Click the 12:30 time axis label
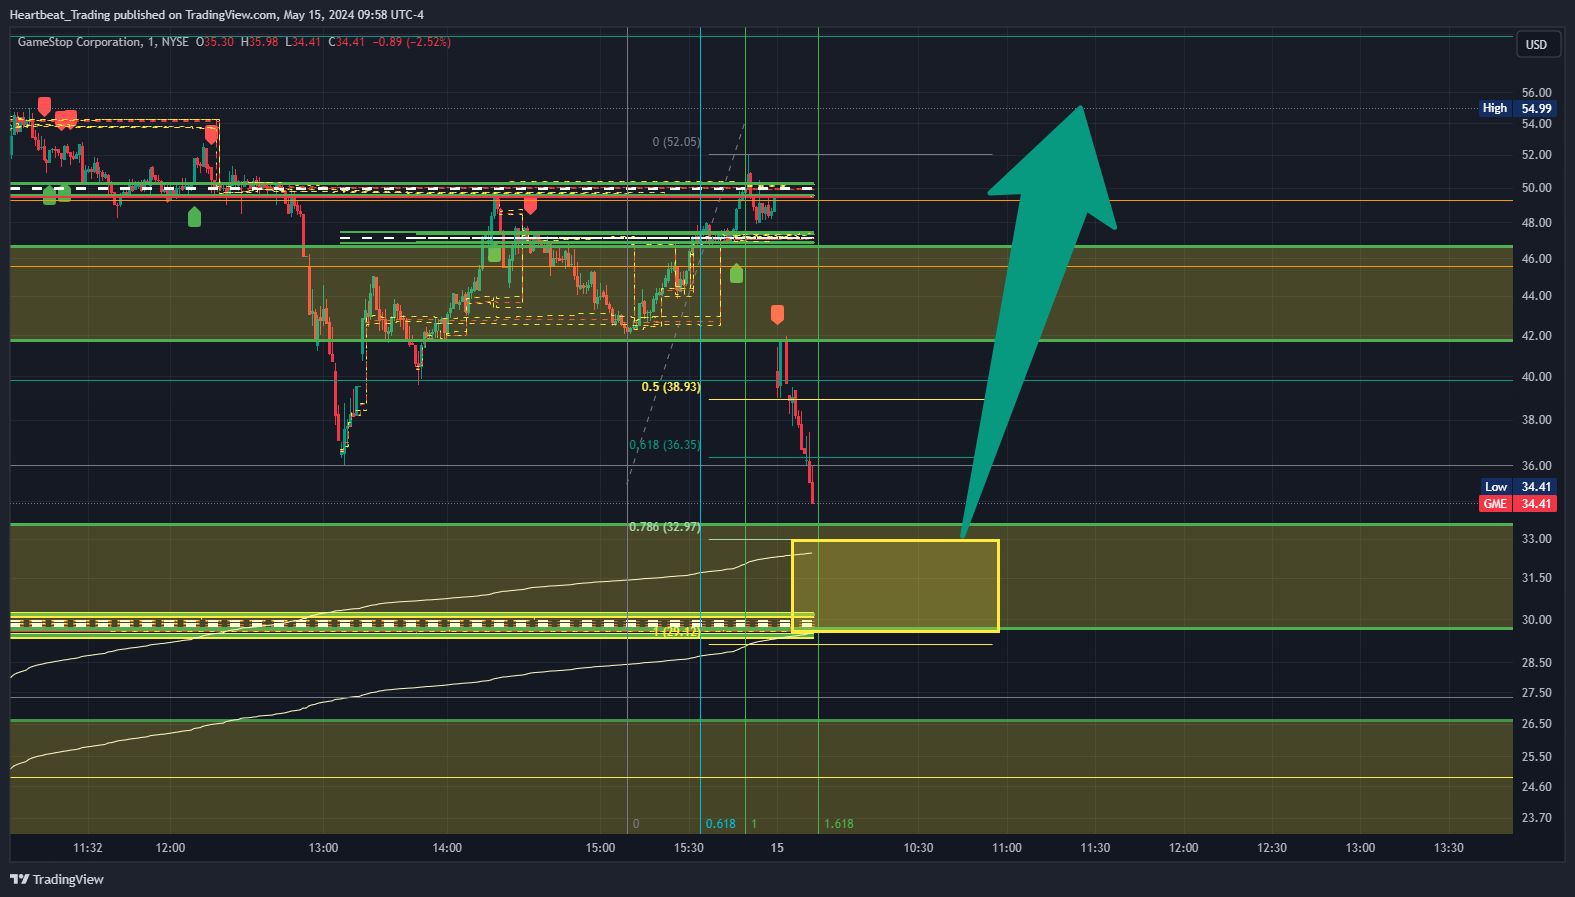 1272,848
